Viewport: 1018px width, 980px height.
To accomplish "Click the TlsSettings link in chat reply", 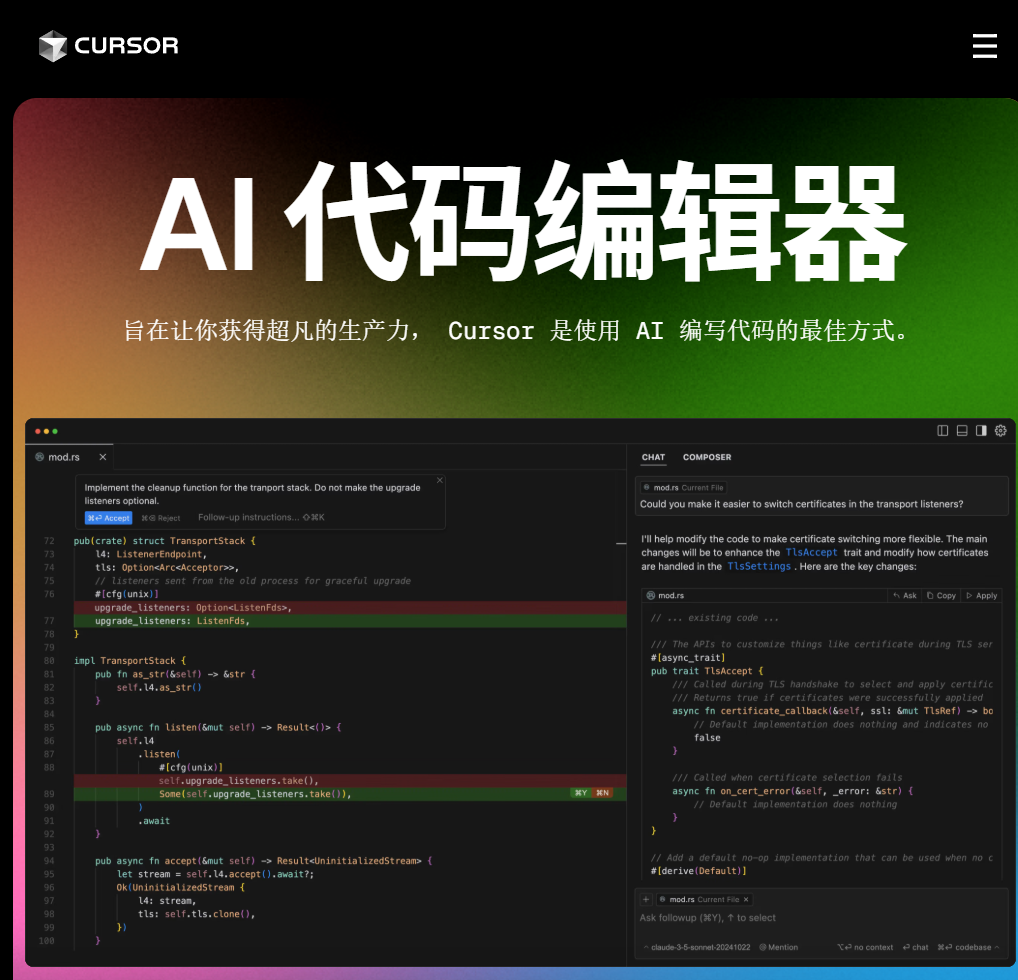I will (x=759, y=566).
